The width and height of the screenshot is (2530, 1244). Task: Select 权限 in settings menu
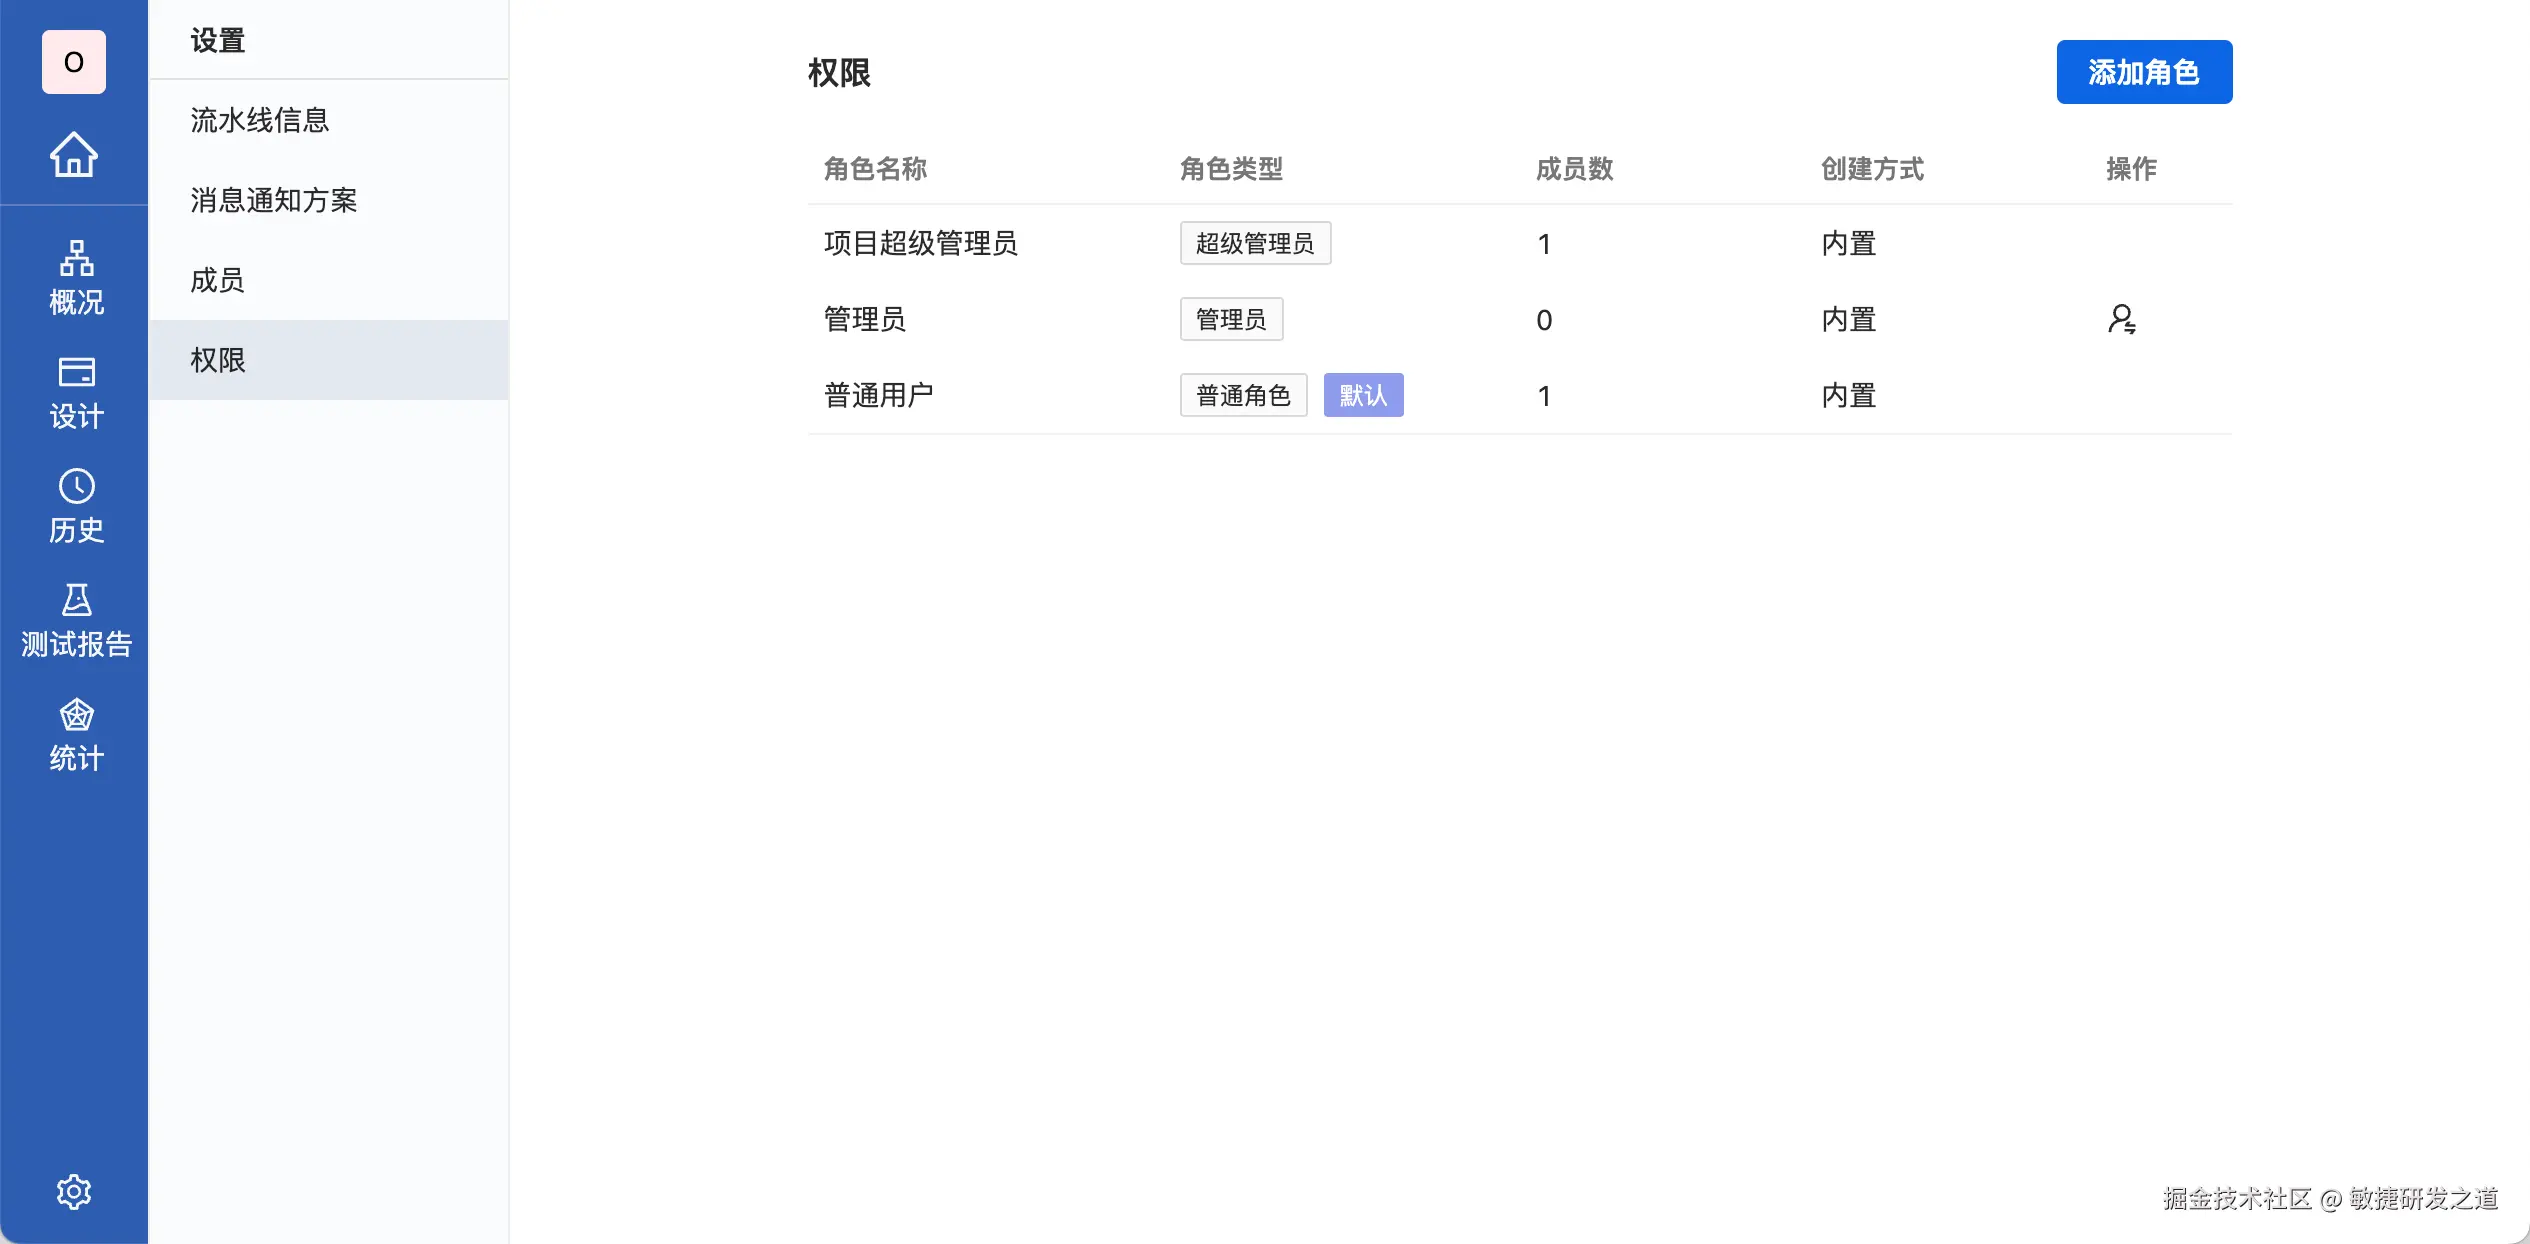[218, 360]
